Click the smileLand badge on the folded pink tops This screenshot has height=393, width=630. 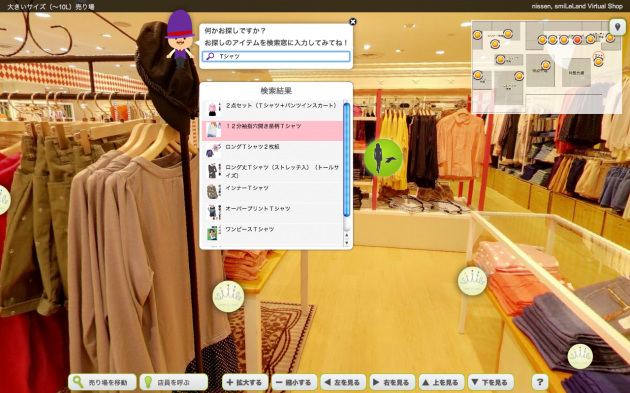472,281
